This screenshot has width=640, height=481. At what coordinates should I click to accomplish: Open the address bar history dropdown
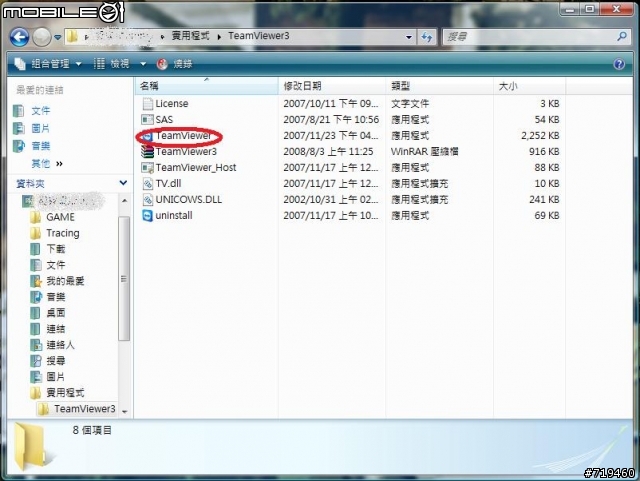[409, 37]
